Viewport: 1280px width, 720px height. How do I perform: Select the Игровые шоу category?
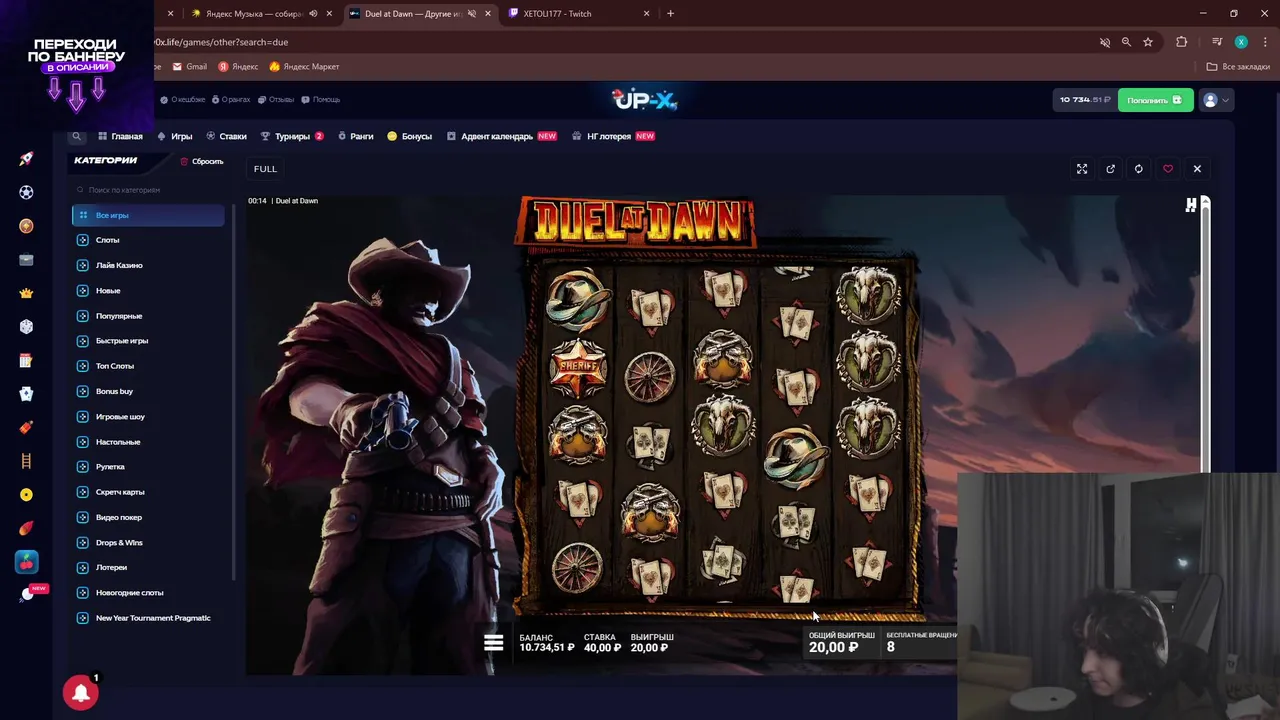coord(148,417)
